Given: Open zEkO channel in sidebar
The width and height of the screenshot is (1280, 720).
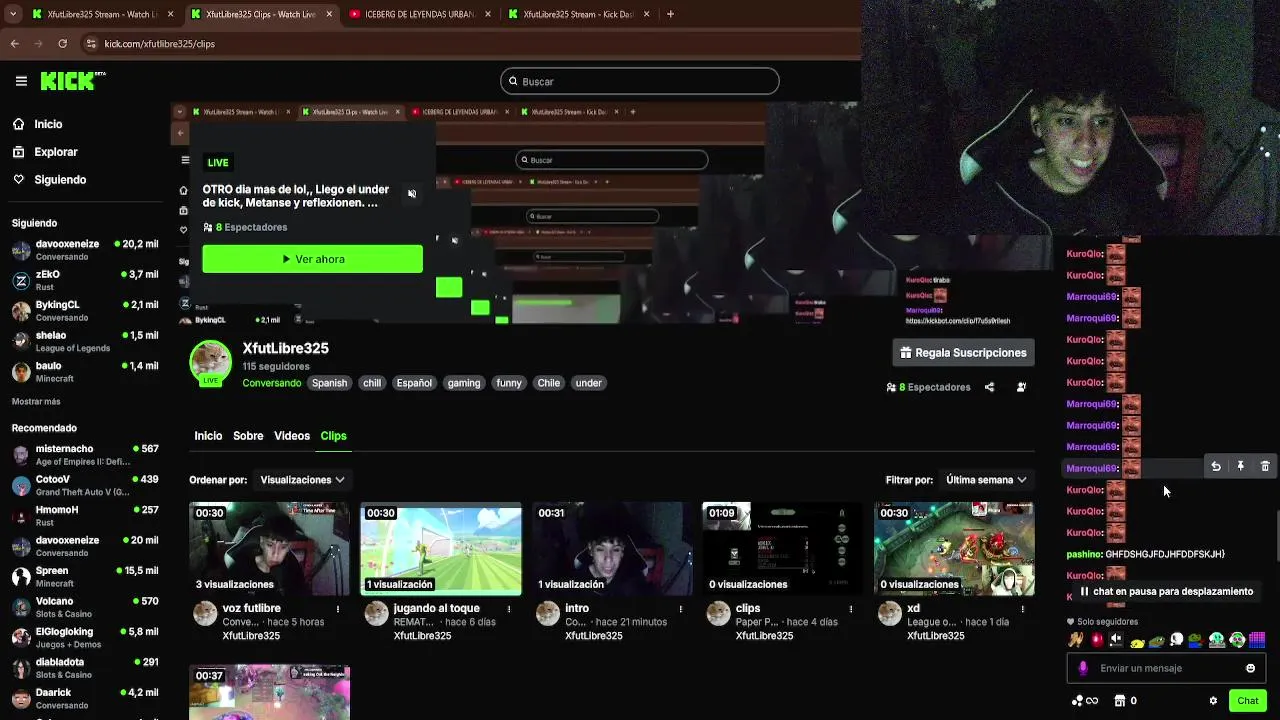Looking at the screenshot, I should pyautogui.click(x=84, y=280).
